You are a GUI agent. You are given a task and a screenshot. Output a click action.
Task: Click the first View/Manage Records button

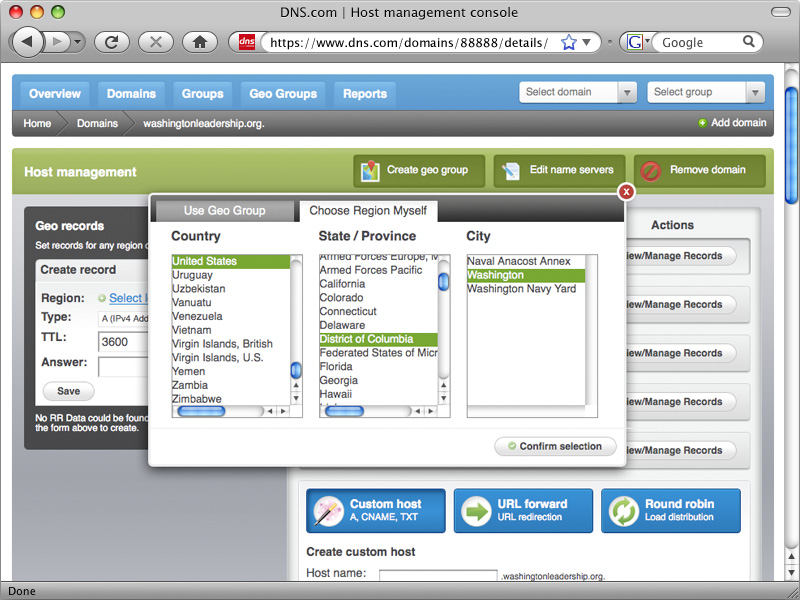[x=681, y=256]
